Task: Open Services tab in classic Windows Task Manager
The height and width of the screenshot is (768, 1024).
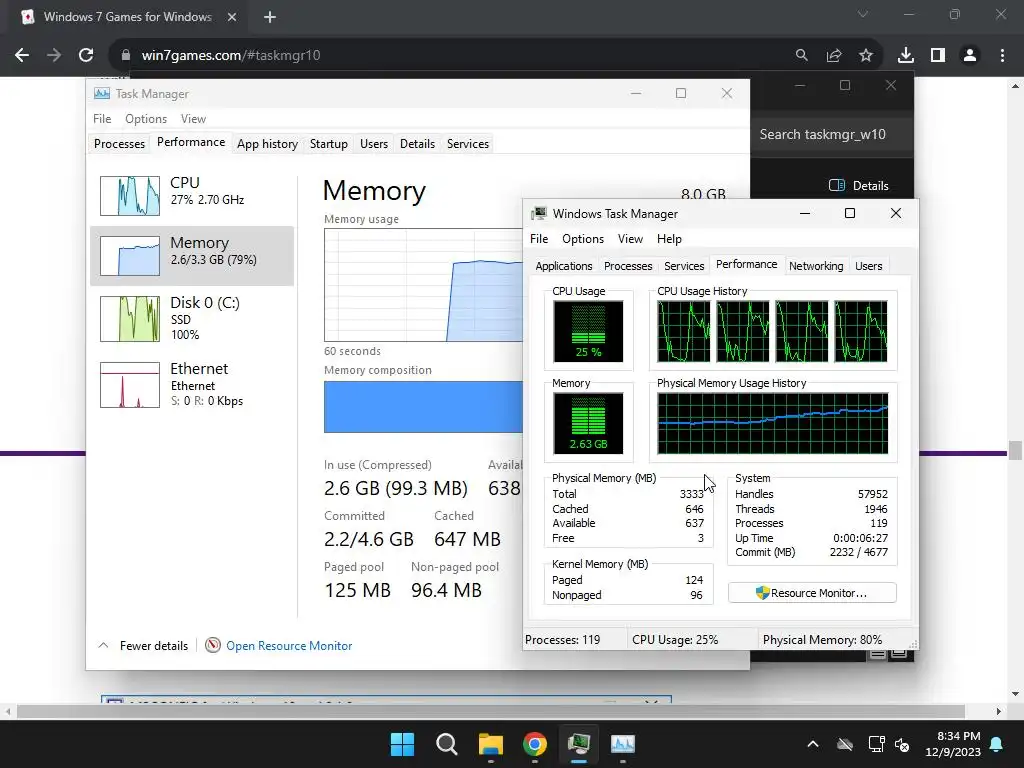Action: (x=684, y=266)
